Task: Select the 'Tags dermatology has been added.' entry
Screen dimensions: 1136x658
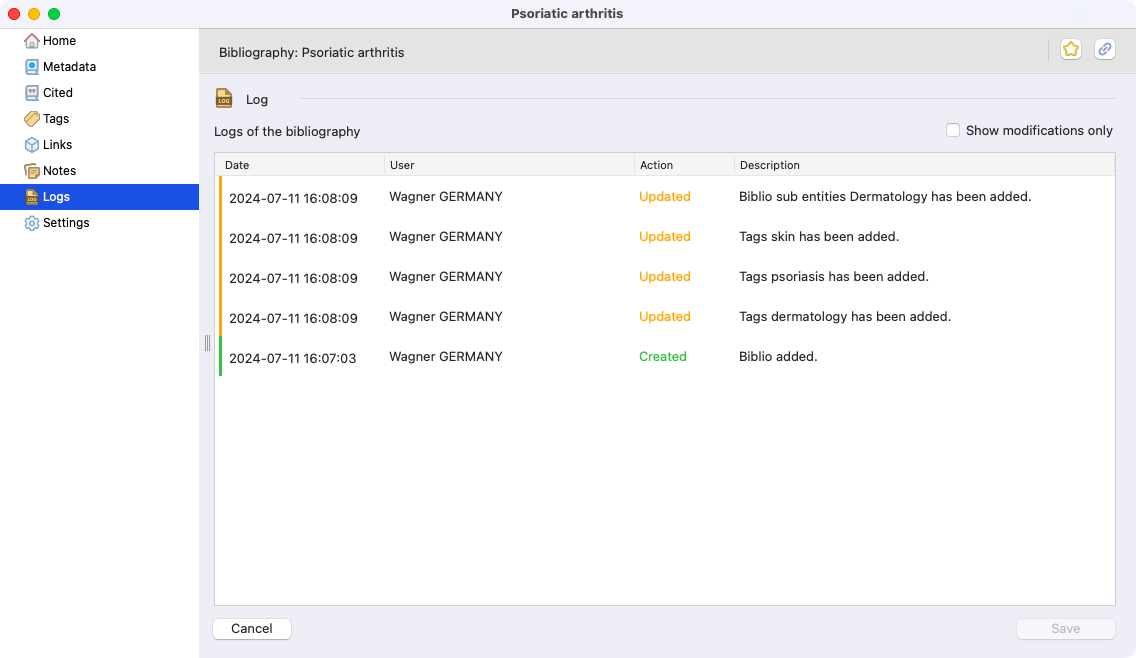Action: pos(667,317)
